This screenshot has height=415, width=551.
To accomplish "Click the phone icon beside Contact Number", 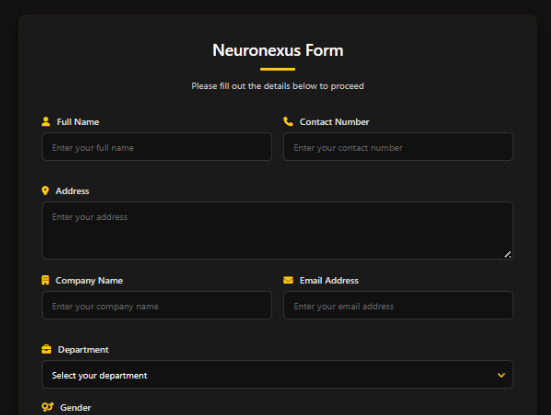I will 288,122.
